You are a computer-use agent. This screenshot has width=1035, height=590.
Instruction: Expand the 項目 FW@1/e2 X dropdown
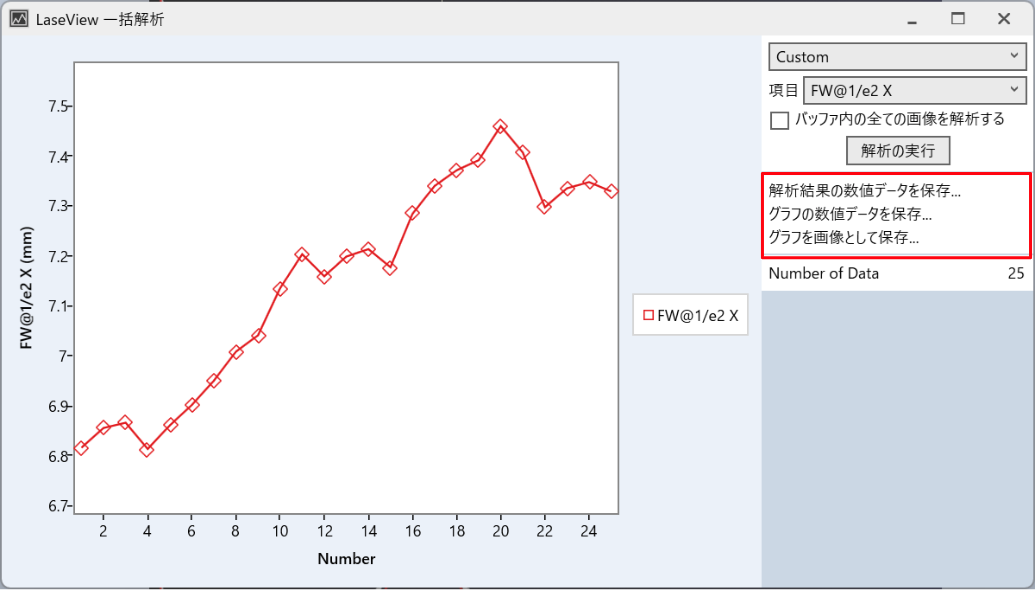[x=915, y=91]
